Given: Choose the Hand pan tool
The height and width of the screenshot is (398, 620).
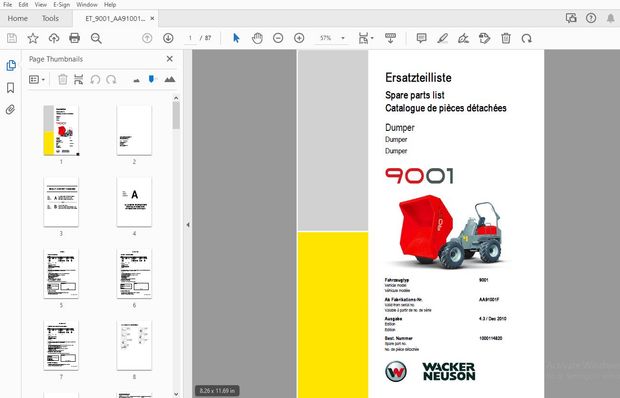Looking at the screenshot, I should 257,38.
